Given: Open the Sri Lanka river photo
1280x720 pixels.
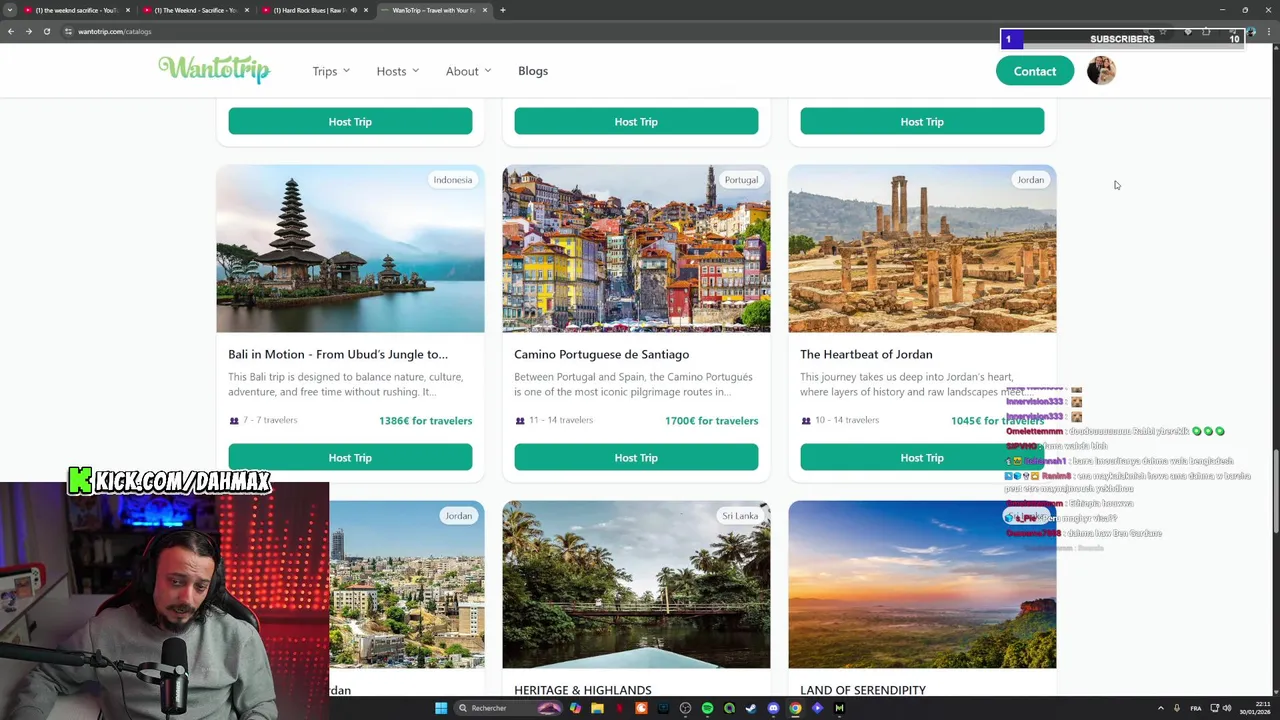Looking at the screenshot, I should [636, 585].
